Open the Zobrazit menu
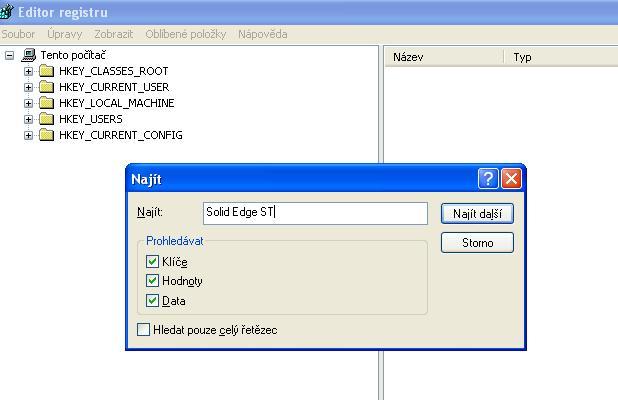618x400 pixels. [x=114, y=34]
